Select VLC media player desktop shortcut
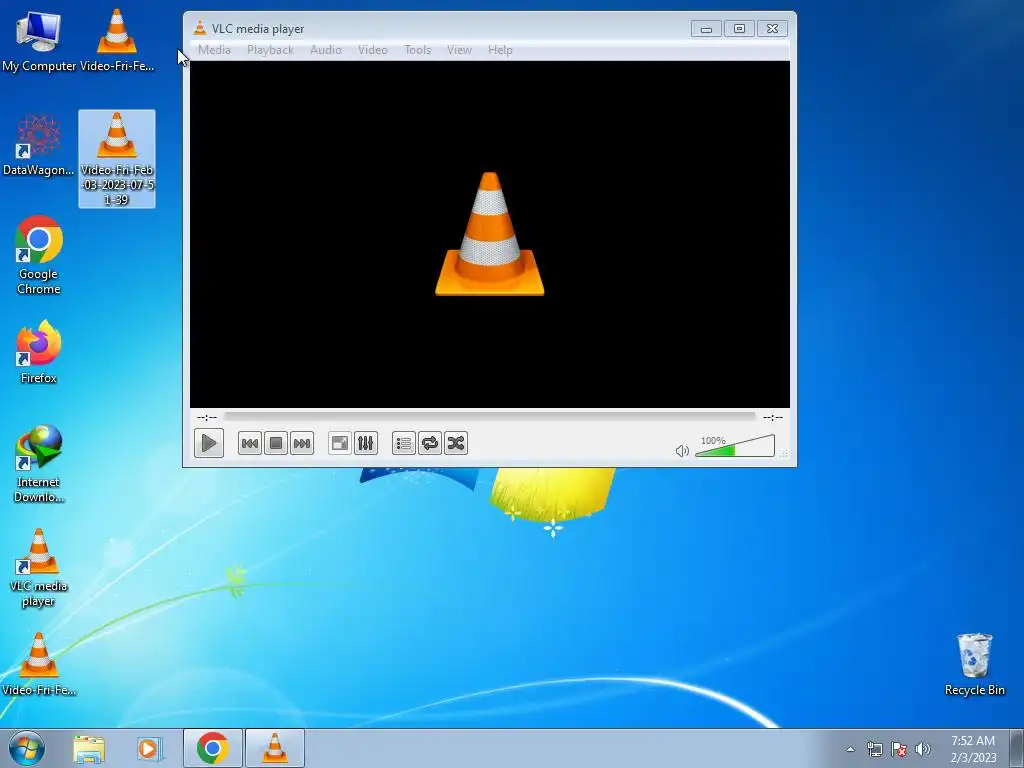1024x768 pixels. coord(39,568)
